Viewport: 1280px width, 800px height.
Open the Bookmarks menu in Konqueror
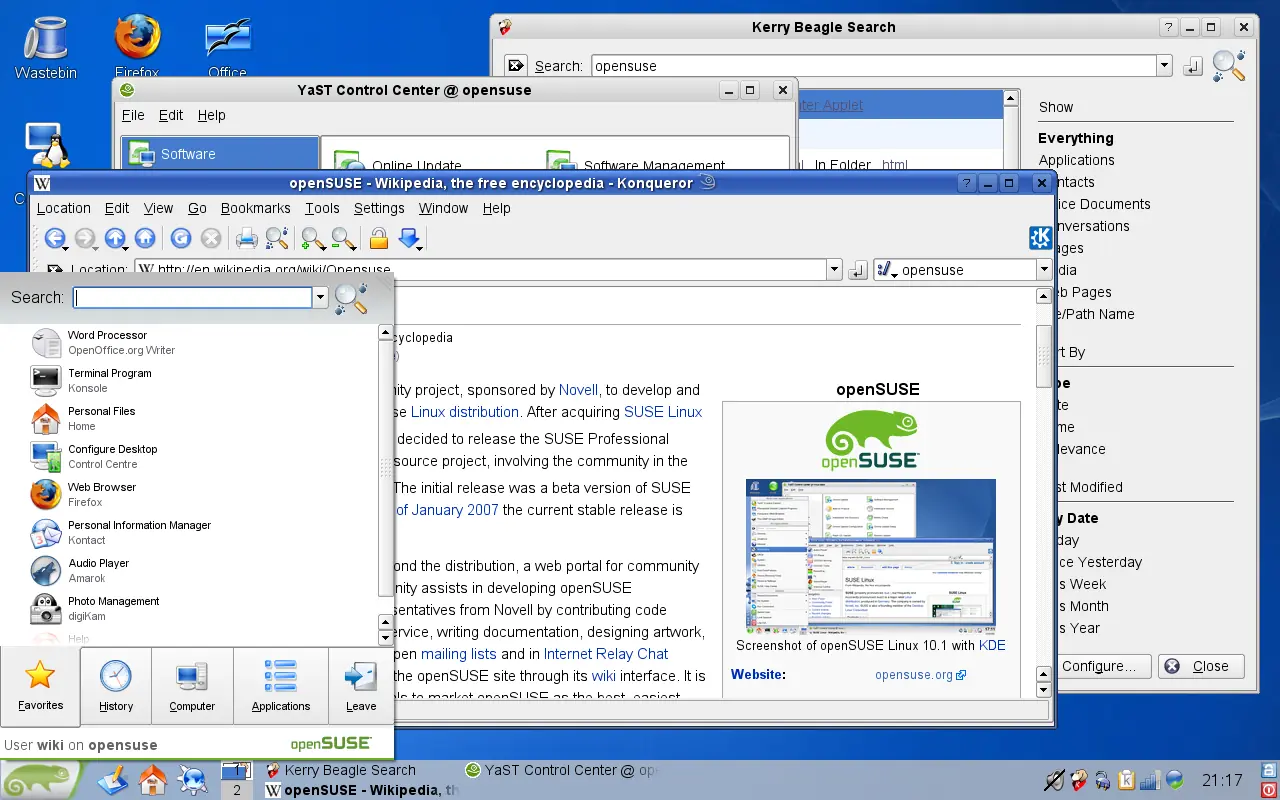pos(255,208)
